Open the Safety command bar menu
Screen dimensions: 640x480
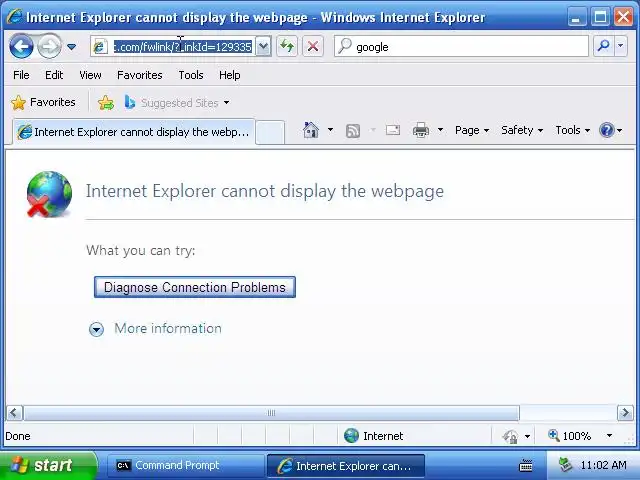[x=522, y=130]
